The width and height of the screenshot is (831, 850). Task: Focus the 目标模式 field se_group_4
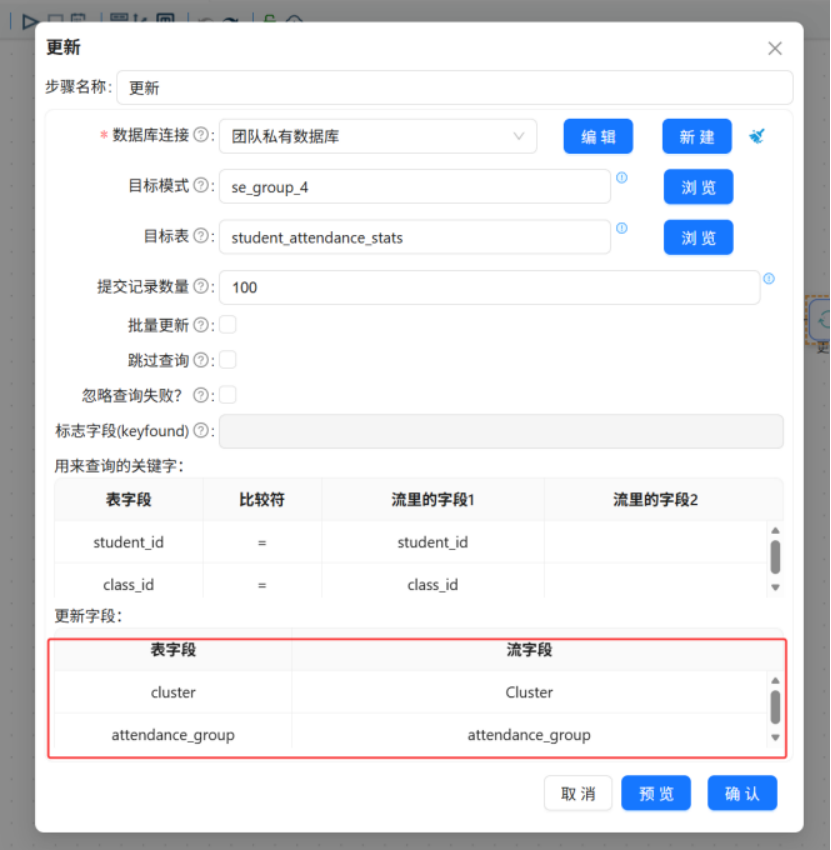(415, 187)
